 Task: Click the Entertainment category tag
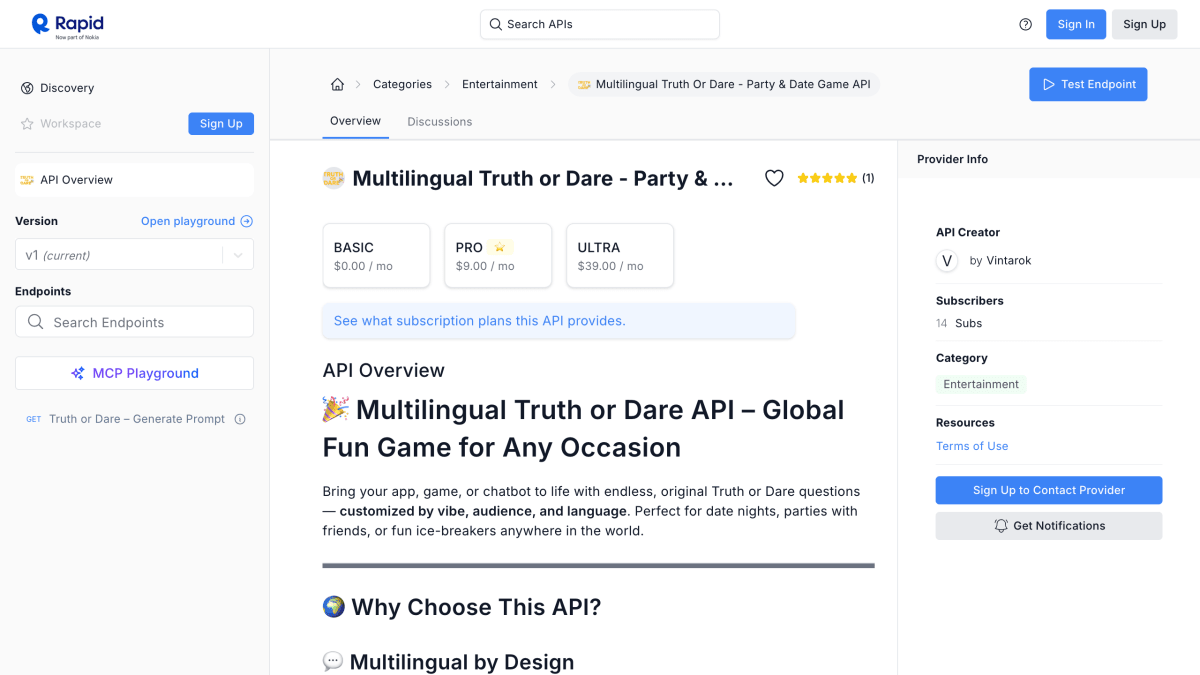(x=981, y=384)
